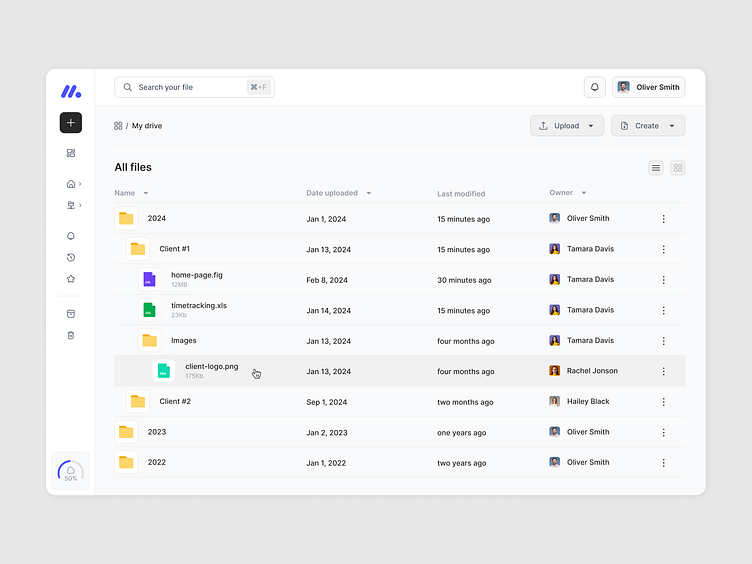Sort by the Date uploaded column

click(x=338, y=193)
